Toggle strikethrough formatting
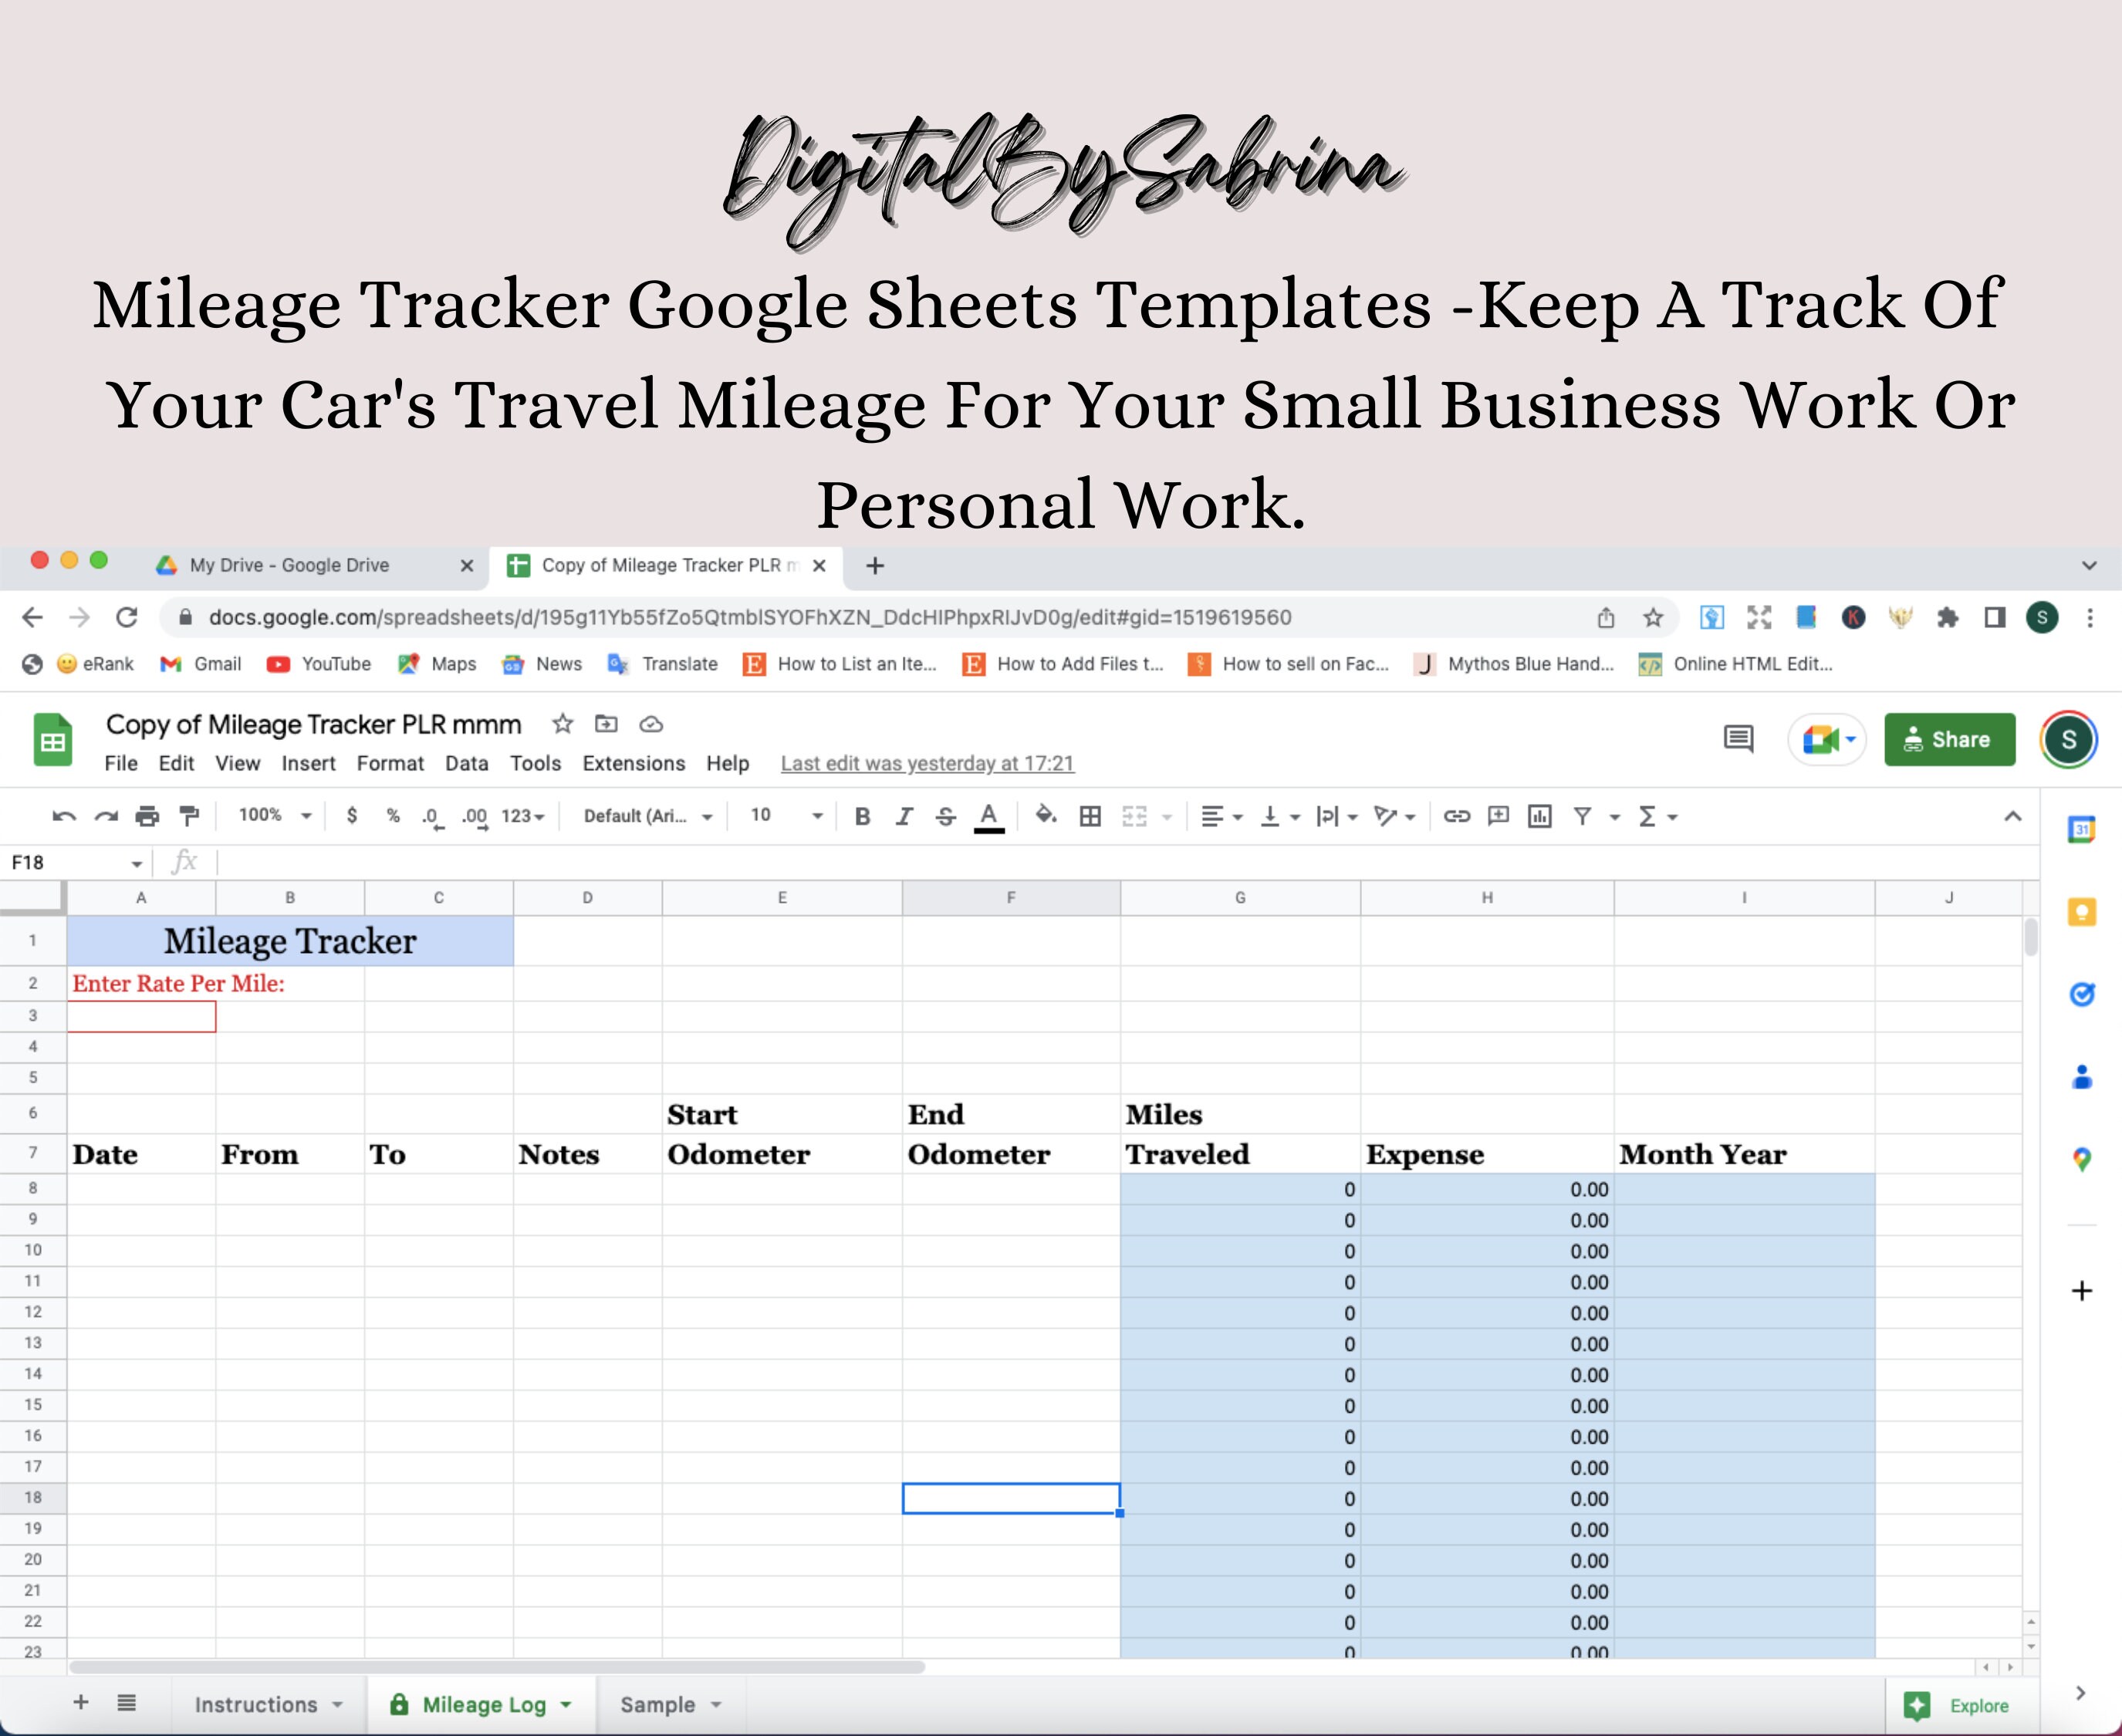 [946, 817]
